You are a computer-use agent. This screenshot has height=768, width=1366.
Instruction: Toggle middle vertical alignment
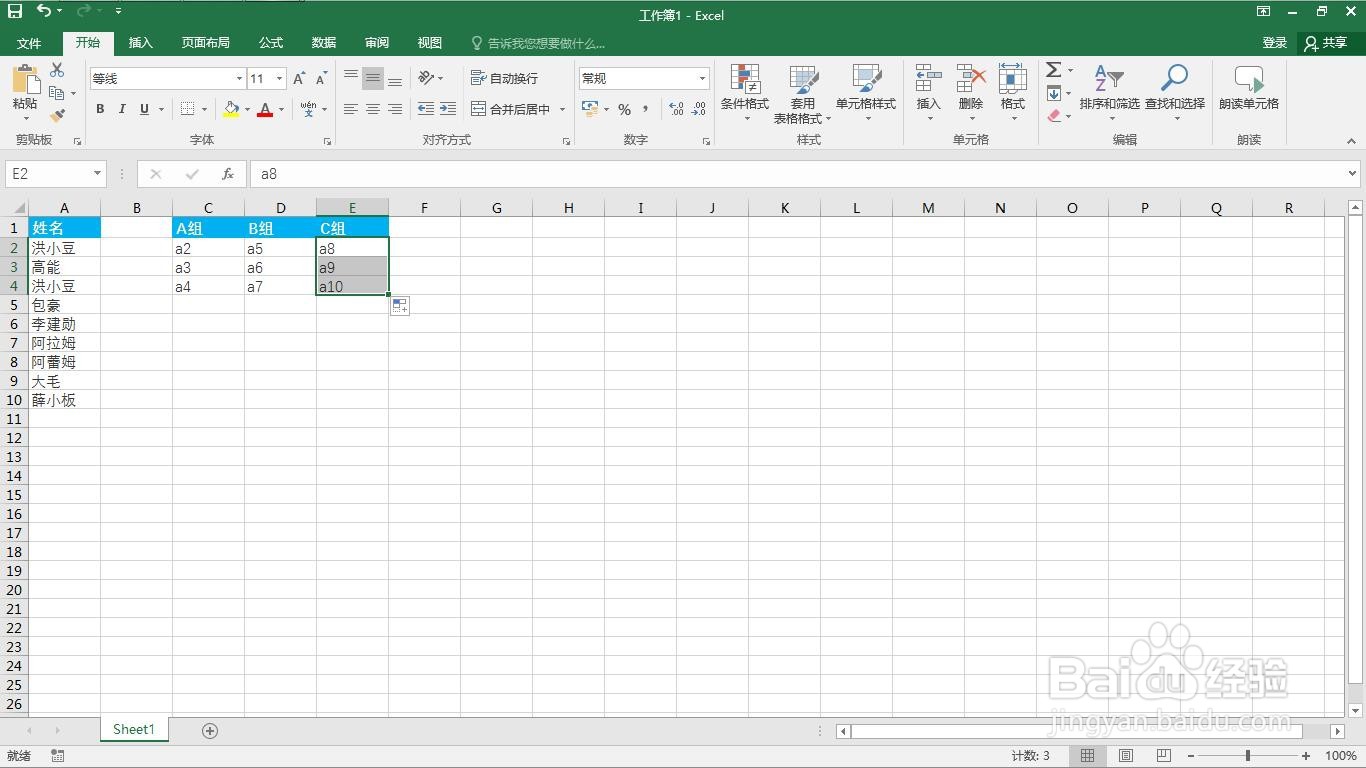(x=373, y=78)
